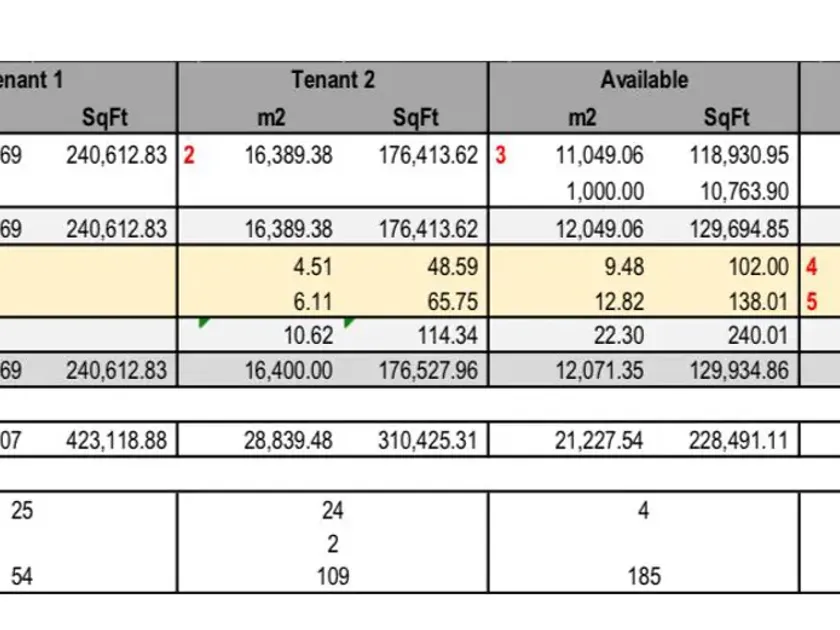
Task: Select the 16,400.00 total cell
Action: coord(288,370)
